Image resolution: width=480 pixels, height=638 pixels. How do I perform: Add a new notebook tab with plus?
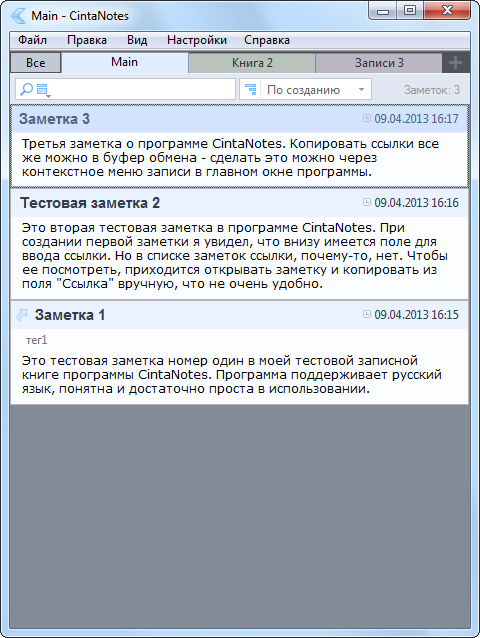(455, 63)
